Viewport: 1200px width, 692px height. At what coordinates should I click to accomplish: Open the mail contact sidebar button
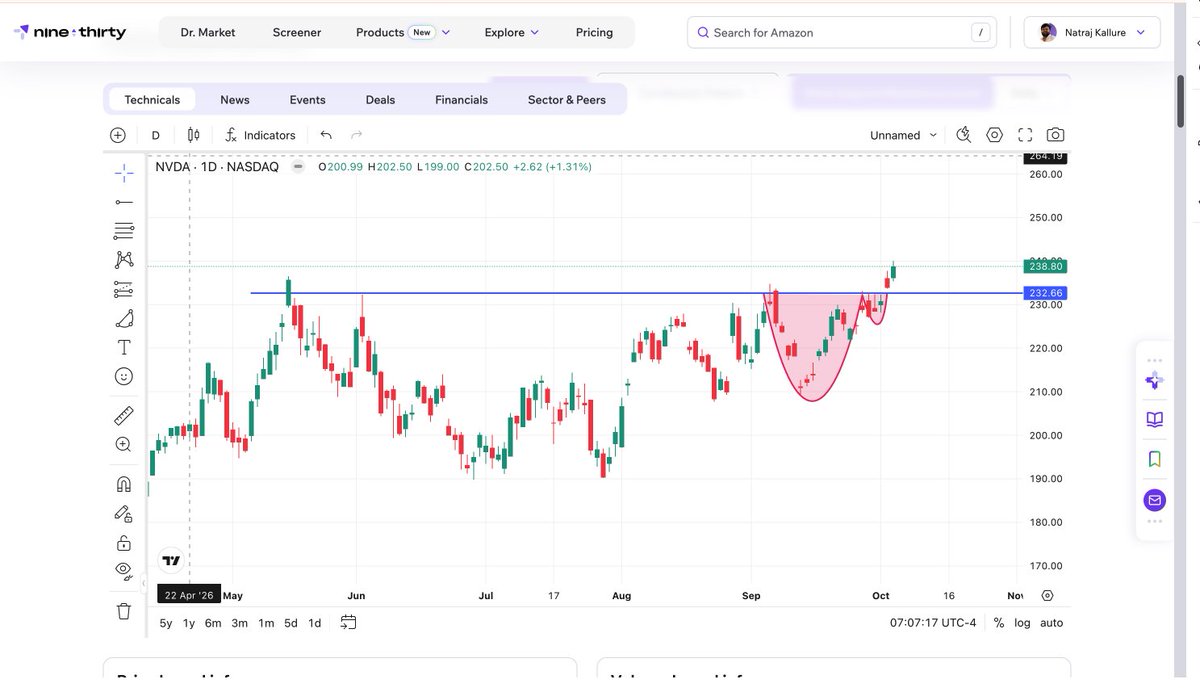[1155, 499]
